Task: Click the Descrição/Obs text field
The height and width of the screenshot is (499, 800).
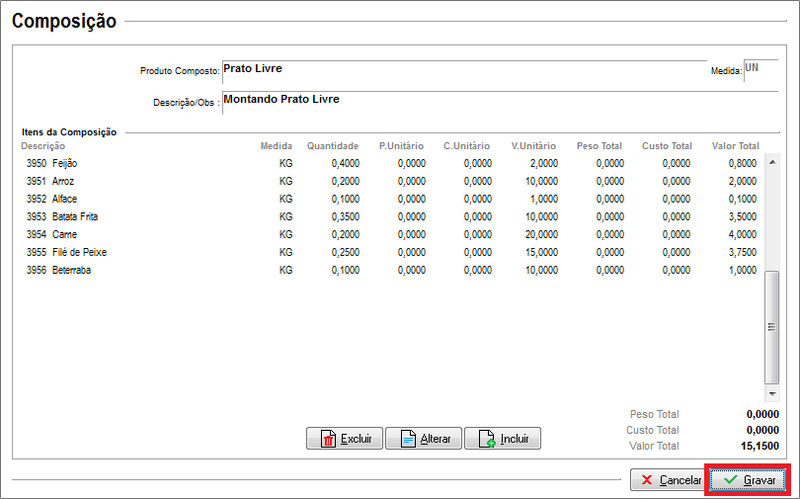Action: (x=499, y=100)
